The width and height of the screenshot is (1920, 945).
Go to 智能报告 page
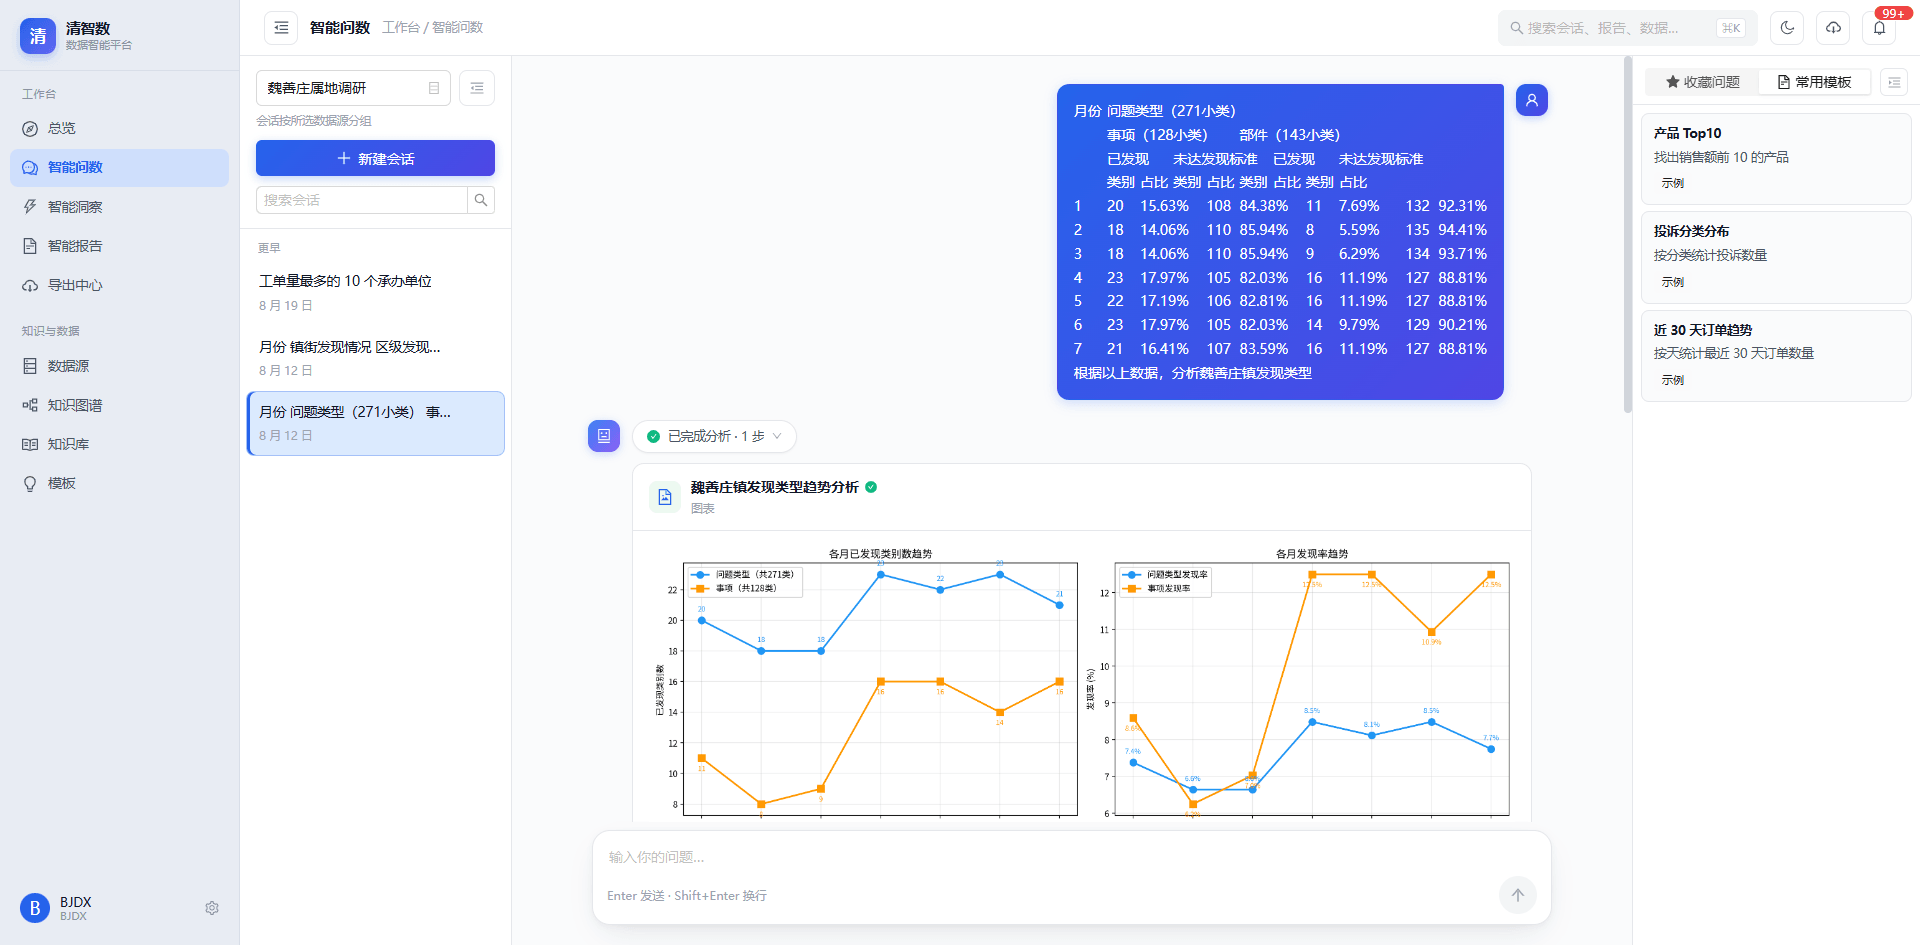pos(119,246)
